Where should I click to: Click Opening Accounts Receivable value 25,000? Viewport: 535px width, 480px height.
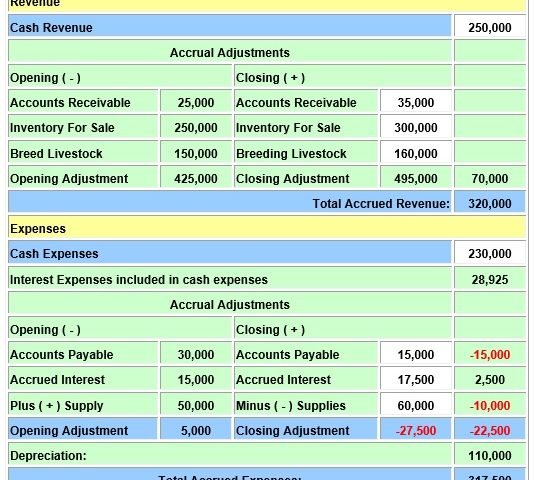[x=196, y=102]
